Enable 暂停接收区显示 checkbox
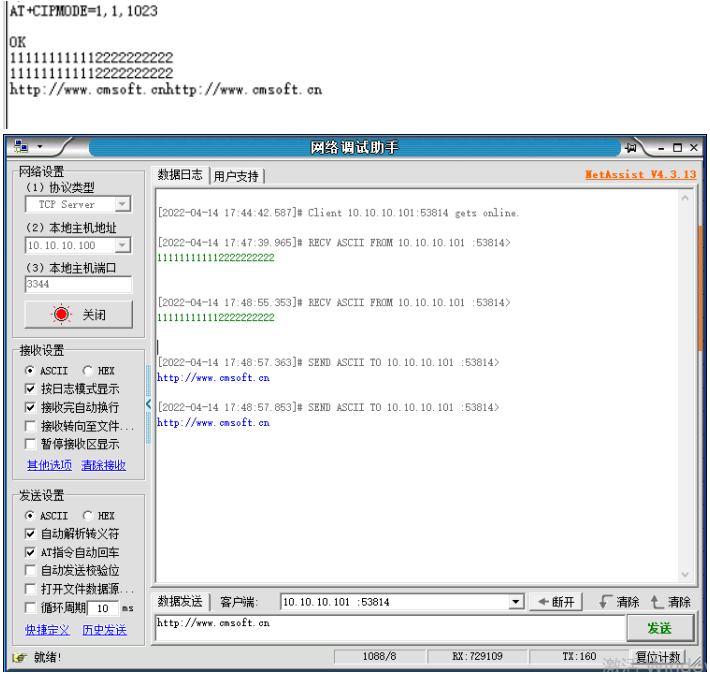The height and width of the screenshot is (674, 710). (x=30, y=444)
